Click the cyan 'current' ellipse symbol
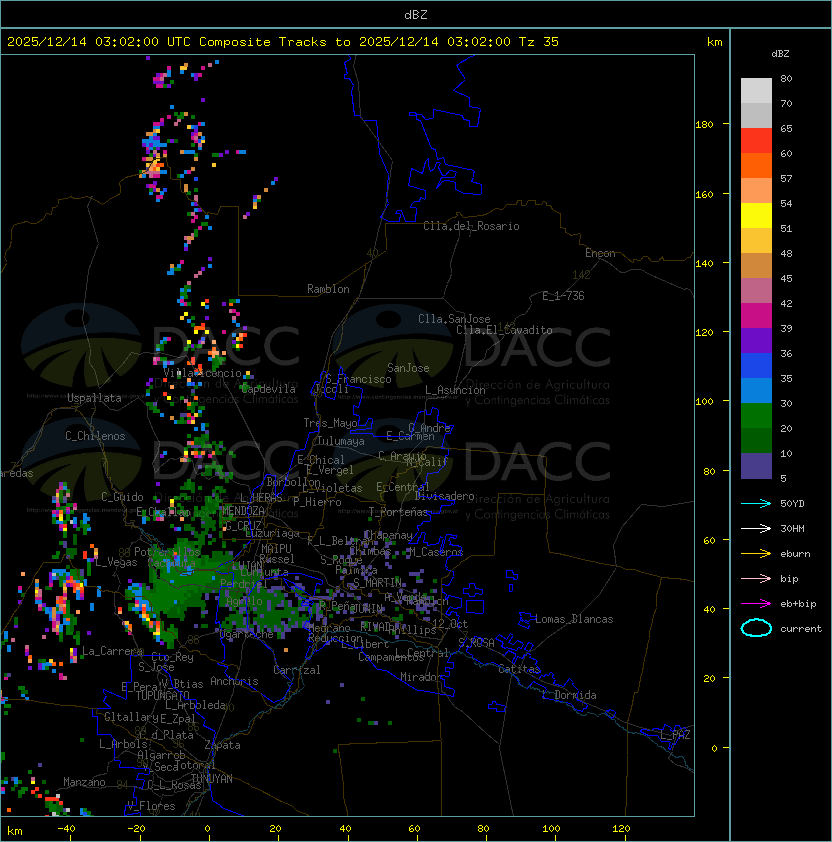This screenshot has height=842, width=832. pos(756,628)
